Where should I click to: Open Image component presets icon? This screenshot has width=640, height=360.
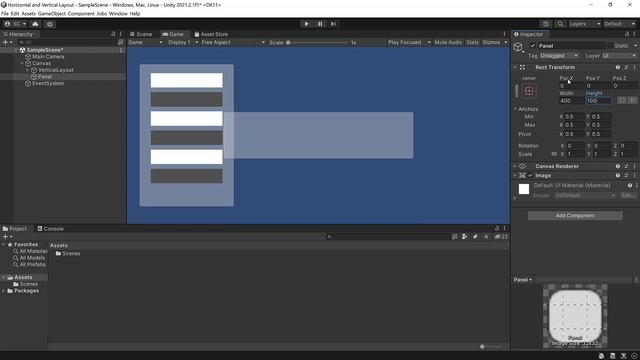(x=627, y=176)
